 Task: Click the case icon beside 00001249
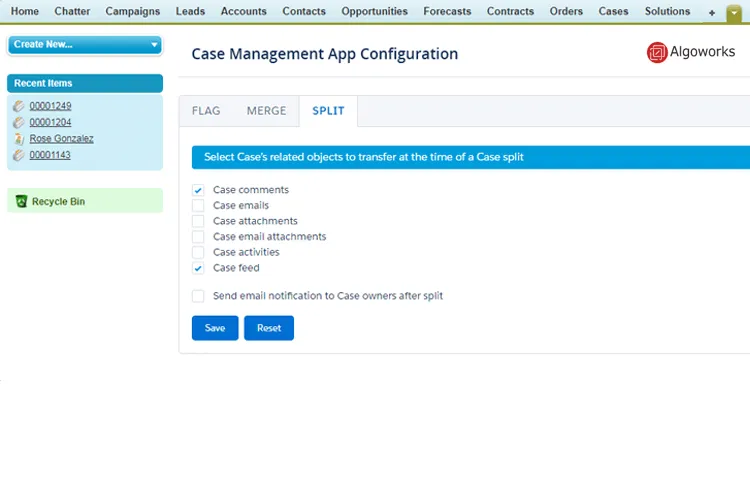[19, 106]
